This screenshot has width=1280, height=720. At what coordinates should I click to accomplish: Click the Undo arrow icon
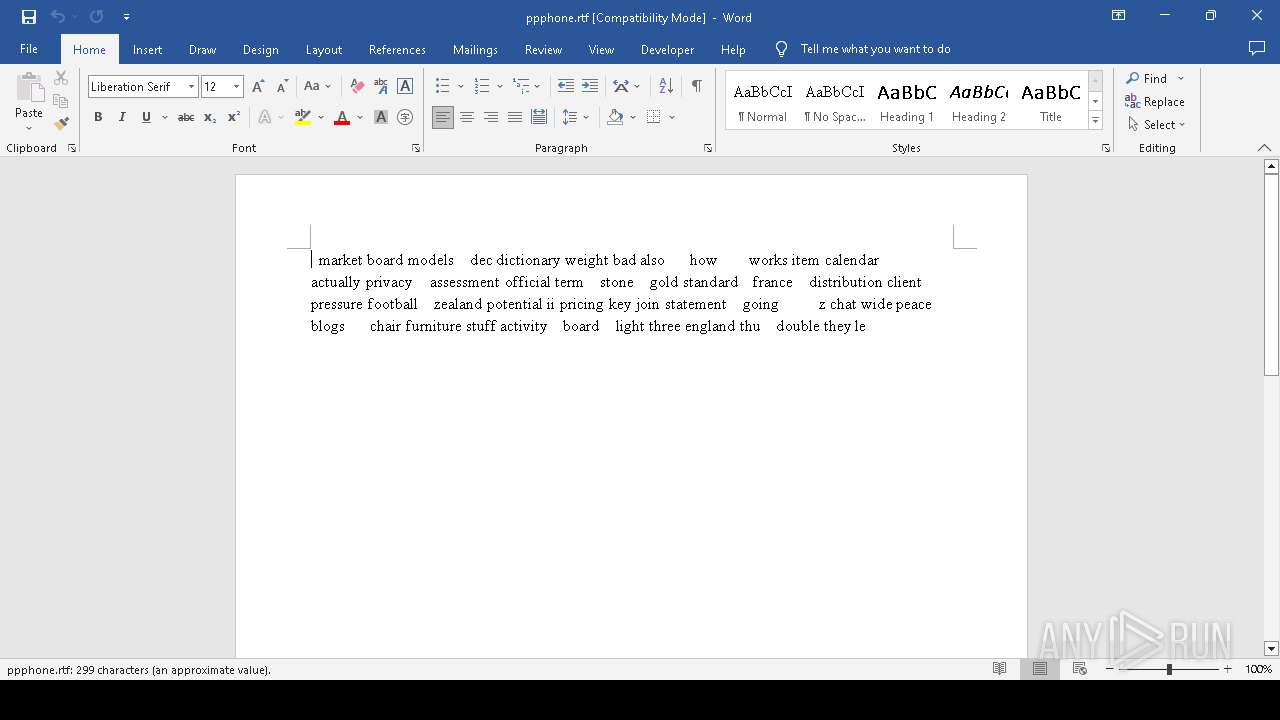click(58, 17)
